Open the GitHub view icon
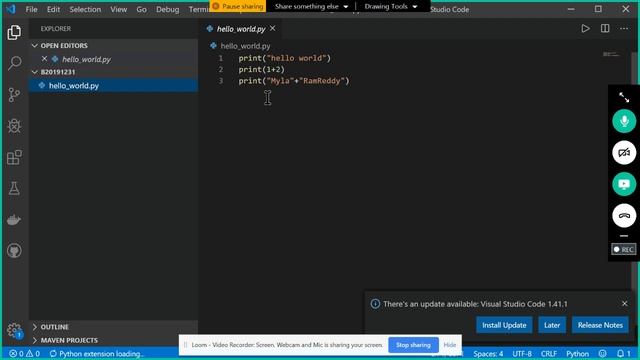Image resolution: width=640 pixels, height=360 pixels. 14,251
